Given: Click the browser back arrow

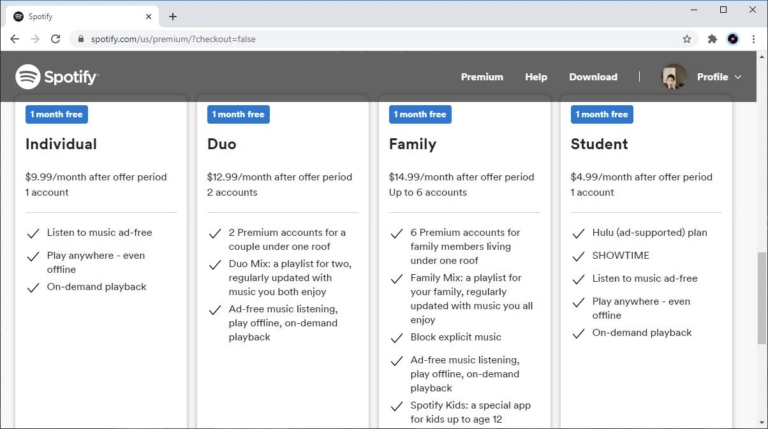Looking at the screenshot, I should (14, 39).
